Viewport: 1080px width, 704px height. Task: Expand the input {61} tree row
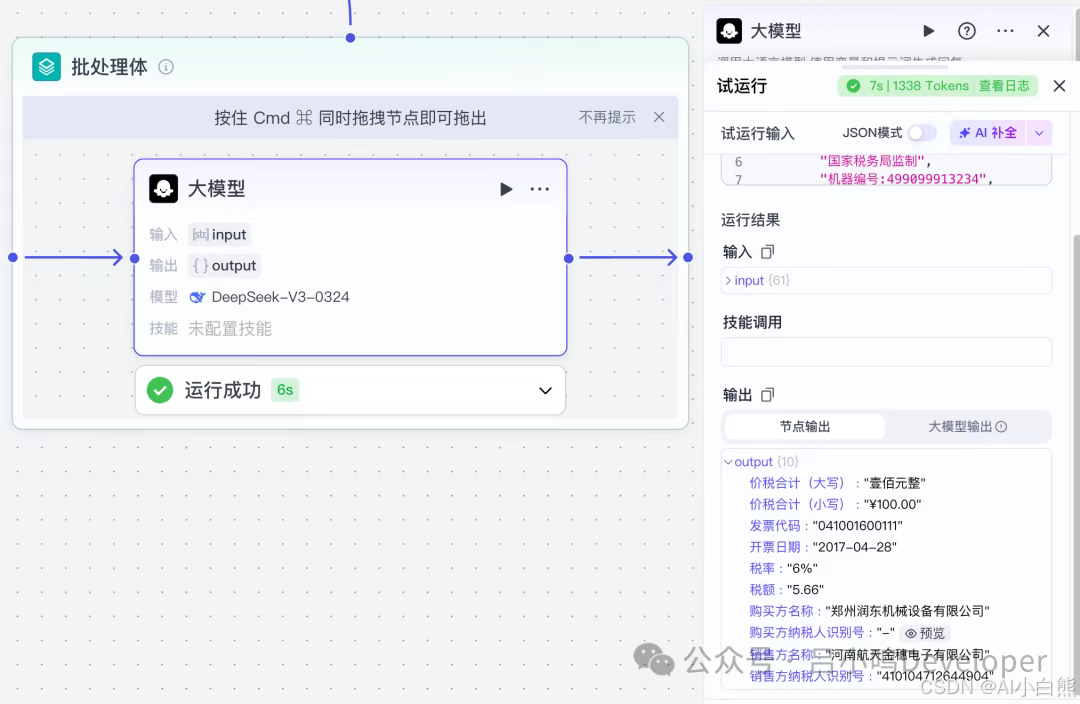[886, 280]
